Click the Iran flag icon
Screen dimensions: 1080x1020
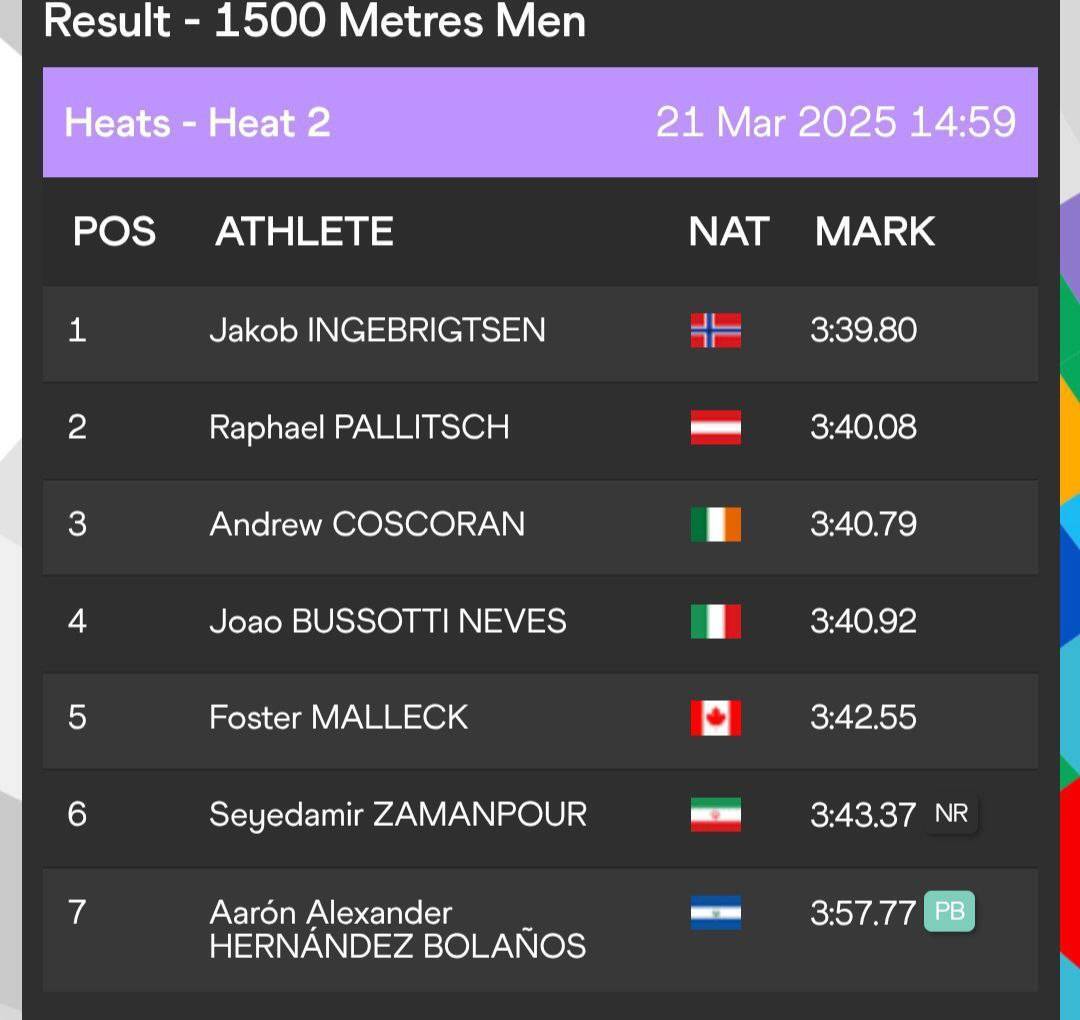(716, 815)
